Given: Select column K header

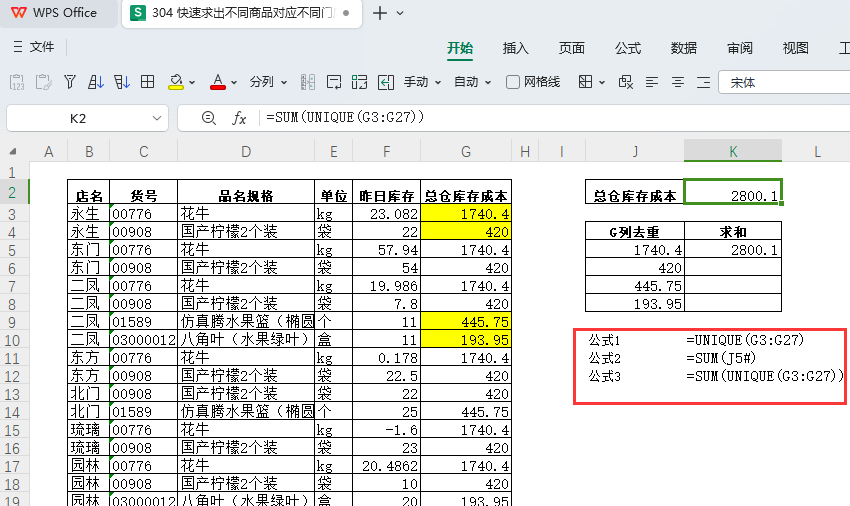Looking at the screenshot, I should (733, 151).
